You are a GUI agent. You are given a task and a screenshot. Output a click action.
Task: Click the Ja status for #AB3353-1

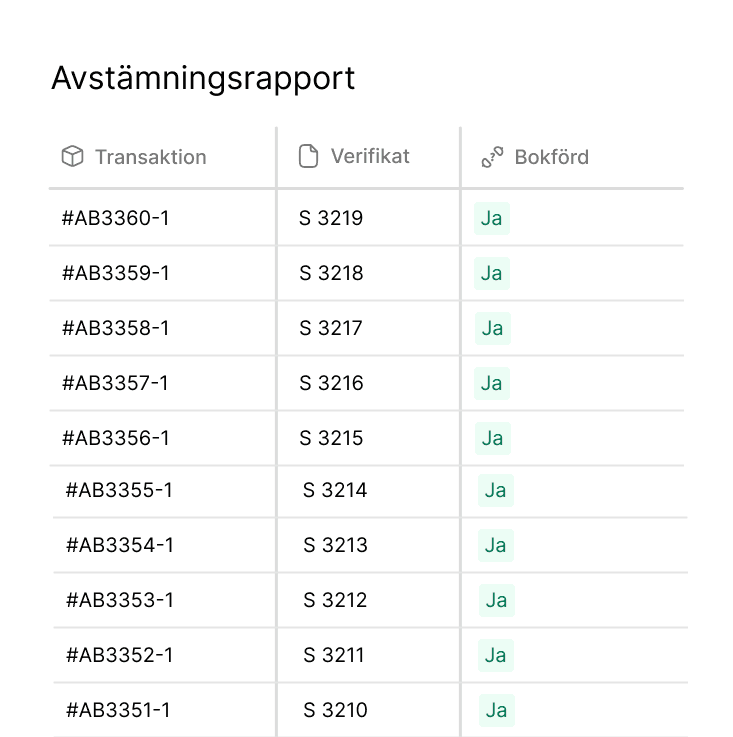pyautogui.click(x=495, y=600)
